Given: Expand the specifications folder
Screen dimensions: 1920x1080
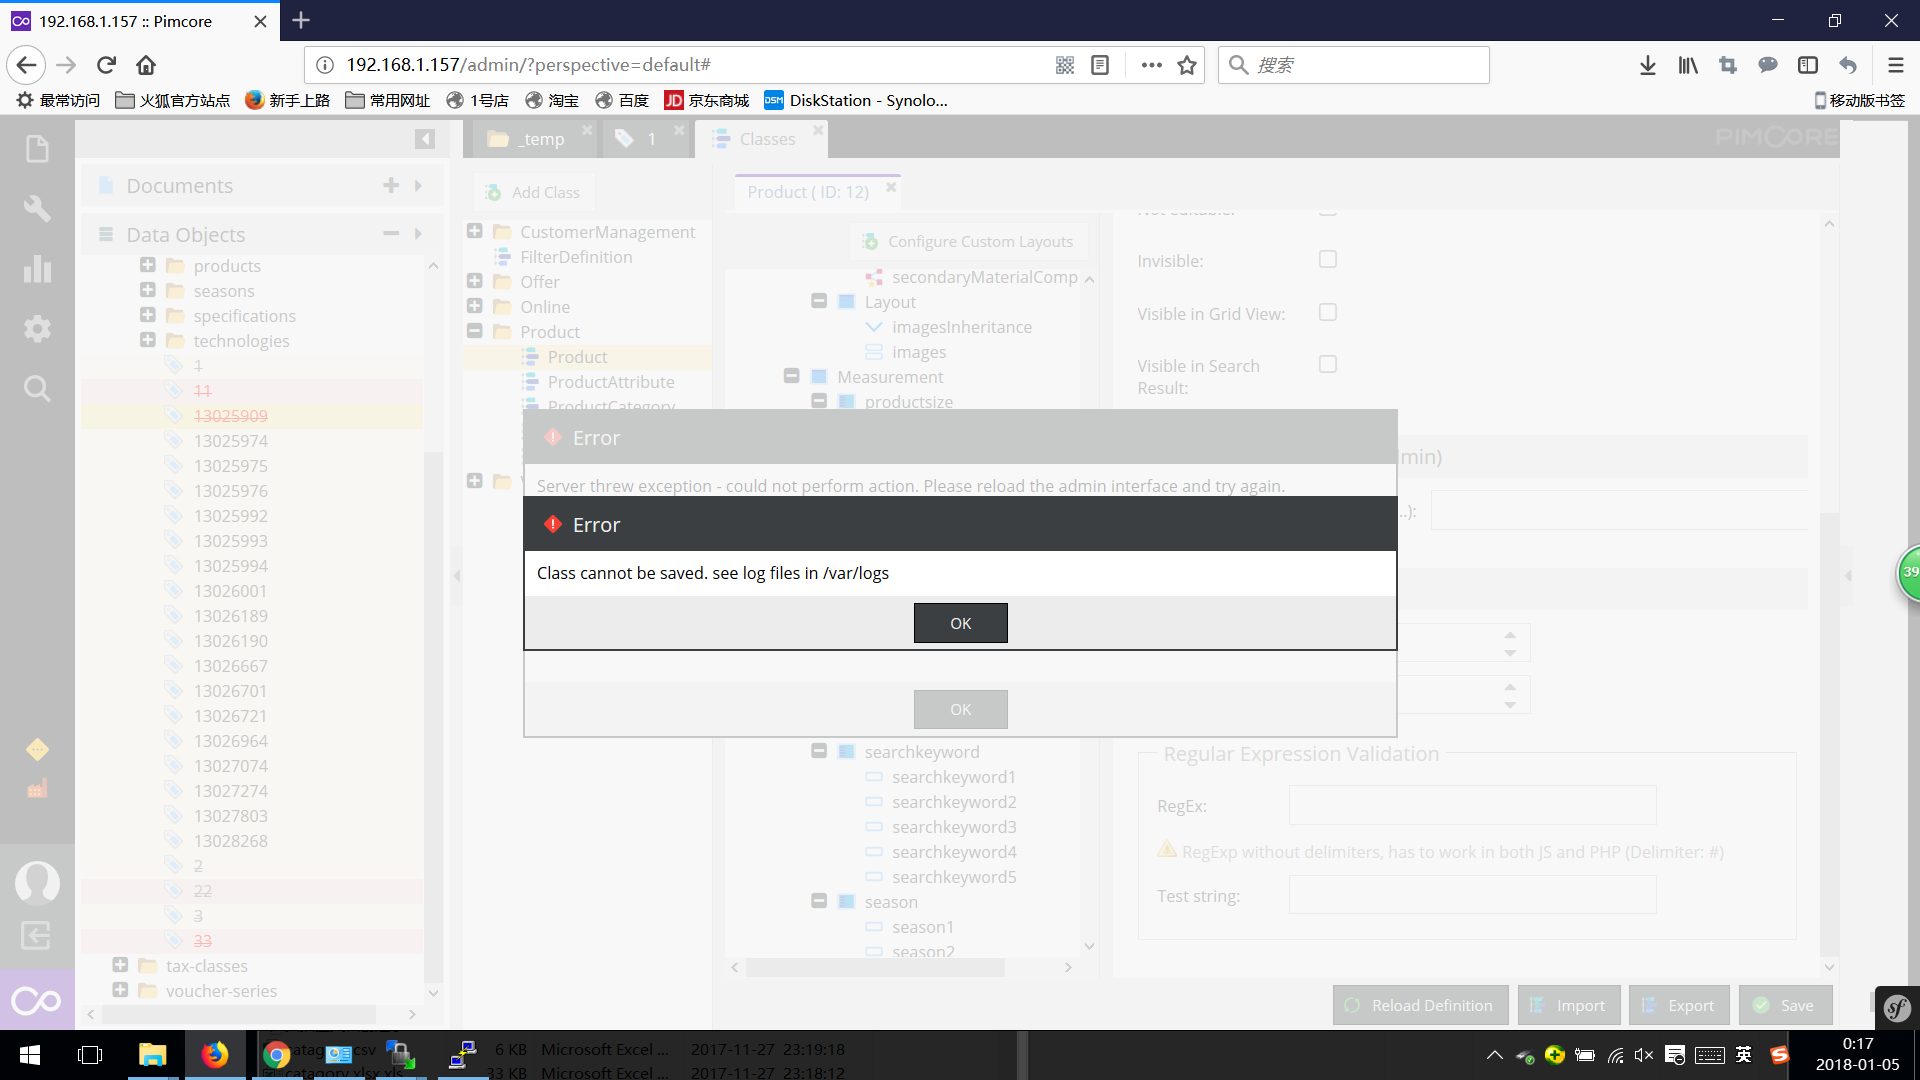Looking at the screenshot, I should (x=147, y=315).
